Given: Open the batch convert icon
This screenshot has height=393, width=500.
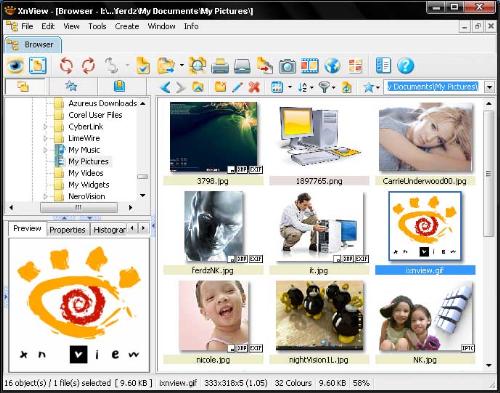Looking at the screenshot, I should (x=143, y=66).
